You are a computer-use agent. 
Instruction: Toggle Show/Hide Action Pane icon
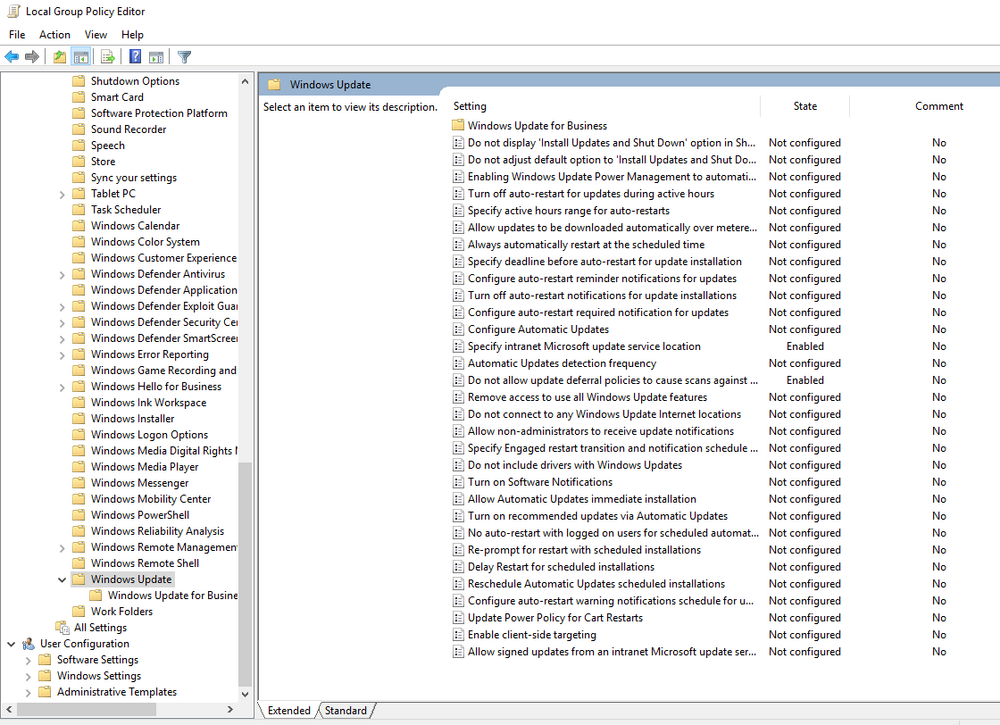click(x=156, y=57)
